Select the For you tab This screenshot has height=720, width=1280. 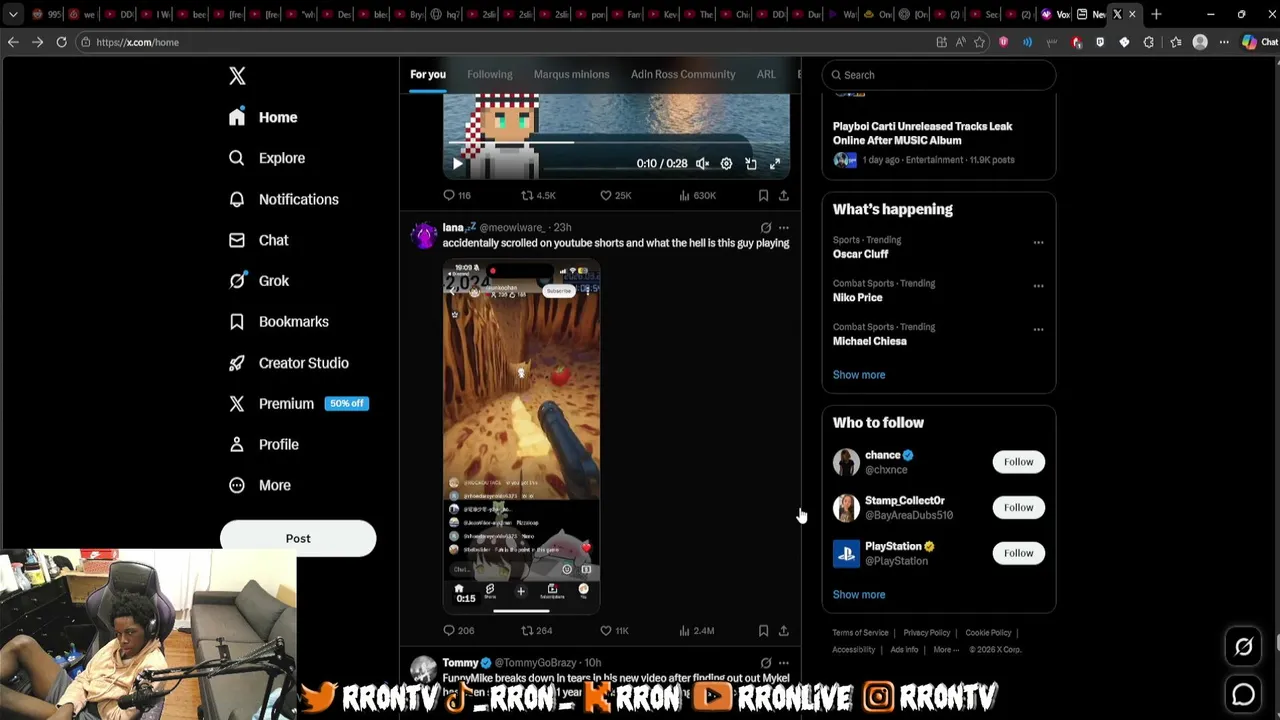click(x=428, y=74)
